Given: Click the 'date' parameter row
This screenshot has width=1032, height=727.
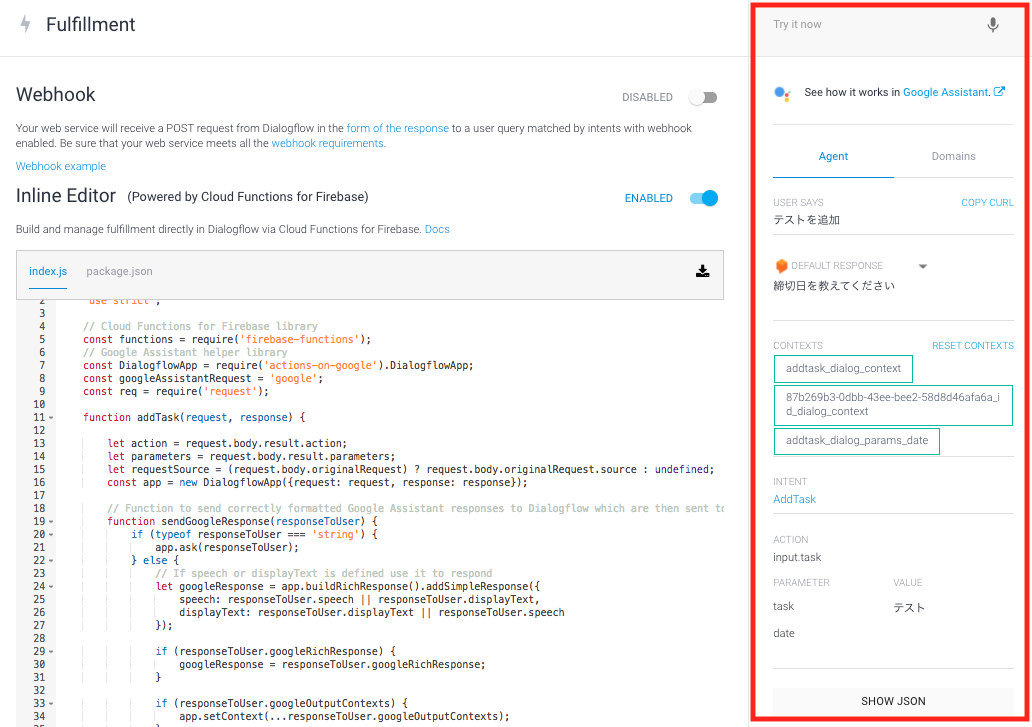Looking at the screenshot, I should click(893, 634).
